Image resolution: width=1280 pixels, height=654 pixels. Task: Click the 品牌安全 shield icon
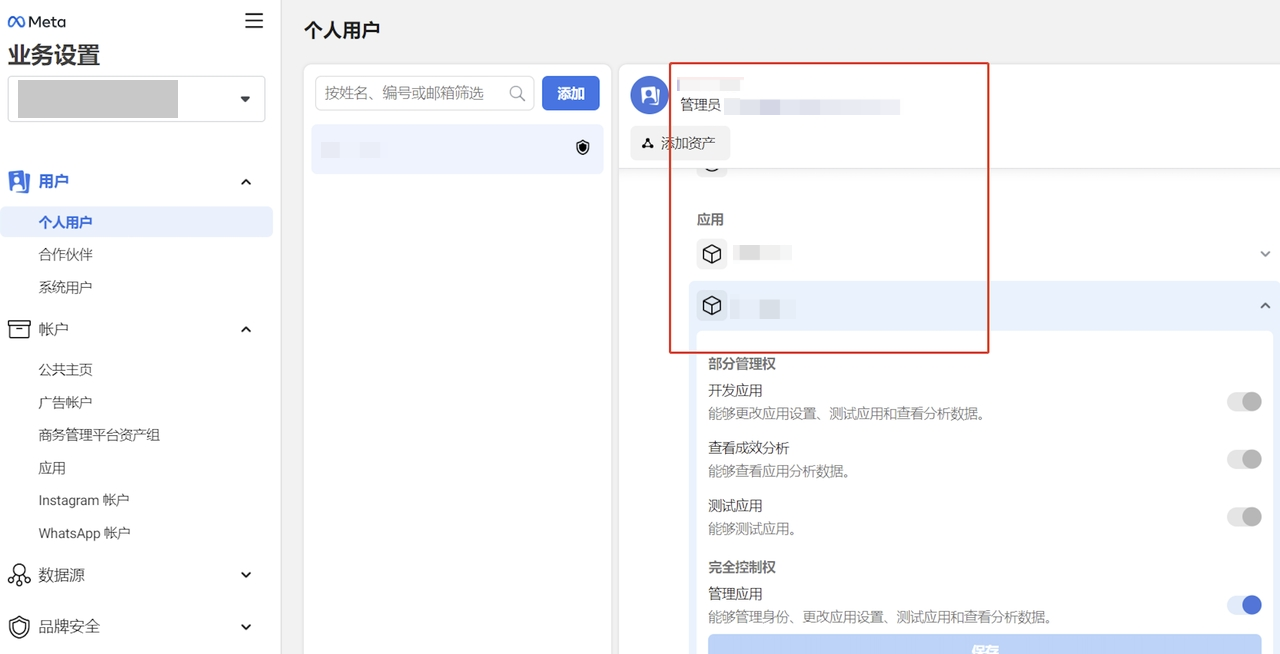click(19, 627)
